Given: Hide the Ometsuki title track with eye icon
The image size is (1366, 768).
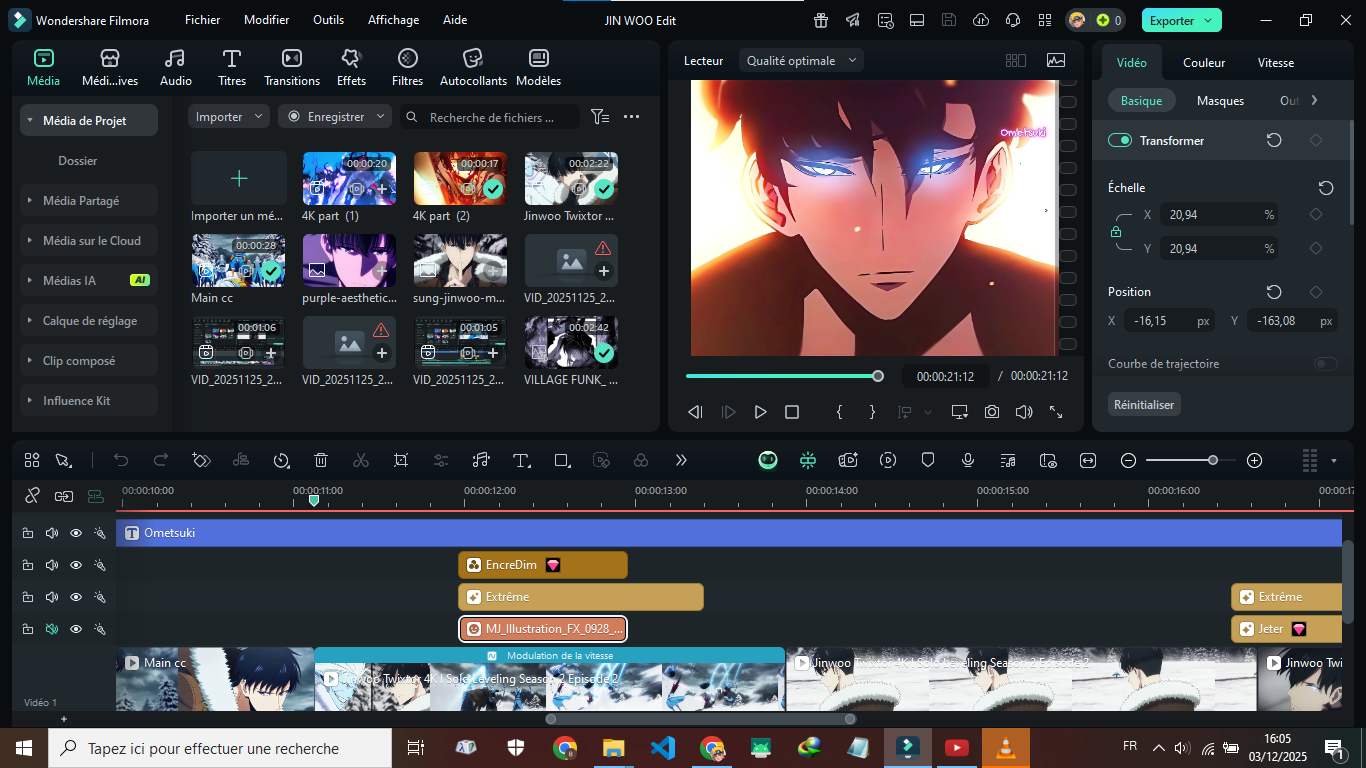Looking at the screenshot, I should pyautogui.click(x=76, y=533).
